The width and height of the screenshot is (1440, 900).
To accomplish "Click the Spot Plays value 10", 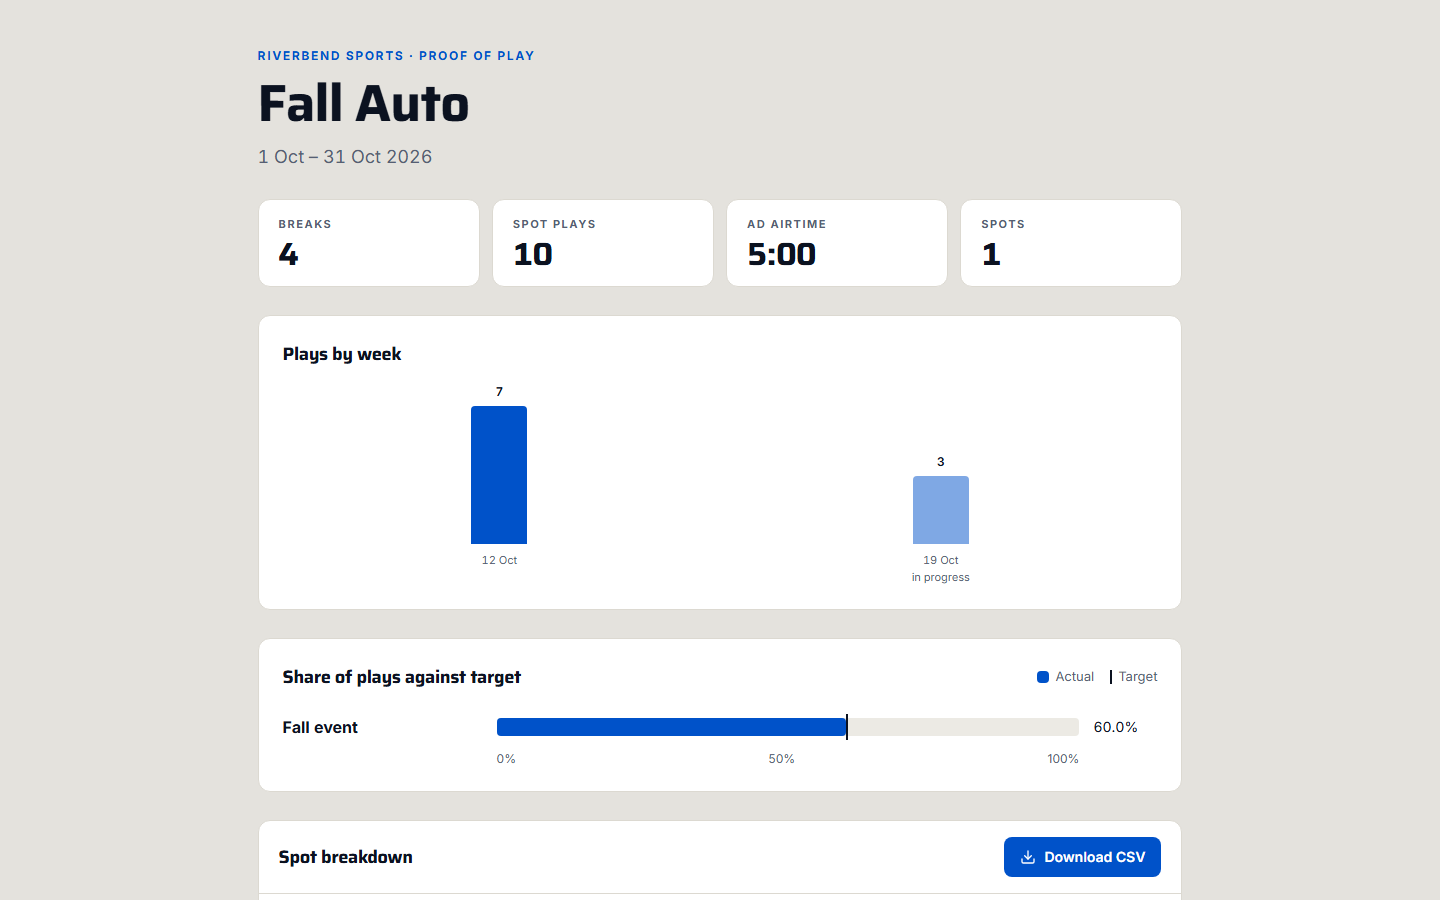I will pos(533,254).
